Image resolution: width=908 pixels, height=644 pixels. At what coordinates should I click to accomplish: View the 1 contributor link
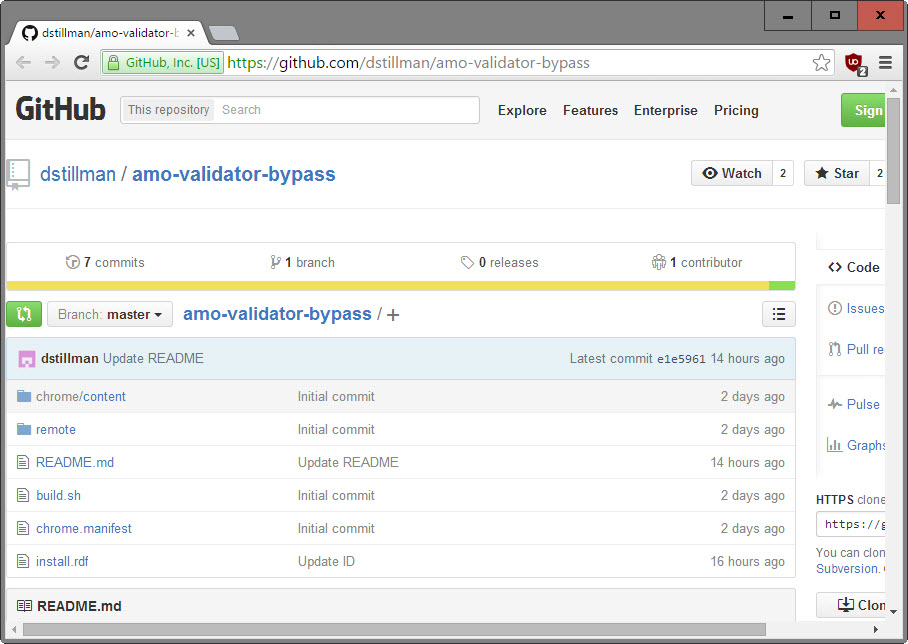coord(697,262)
